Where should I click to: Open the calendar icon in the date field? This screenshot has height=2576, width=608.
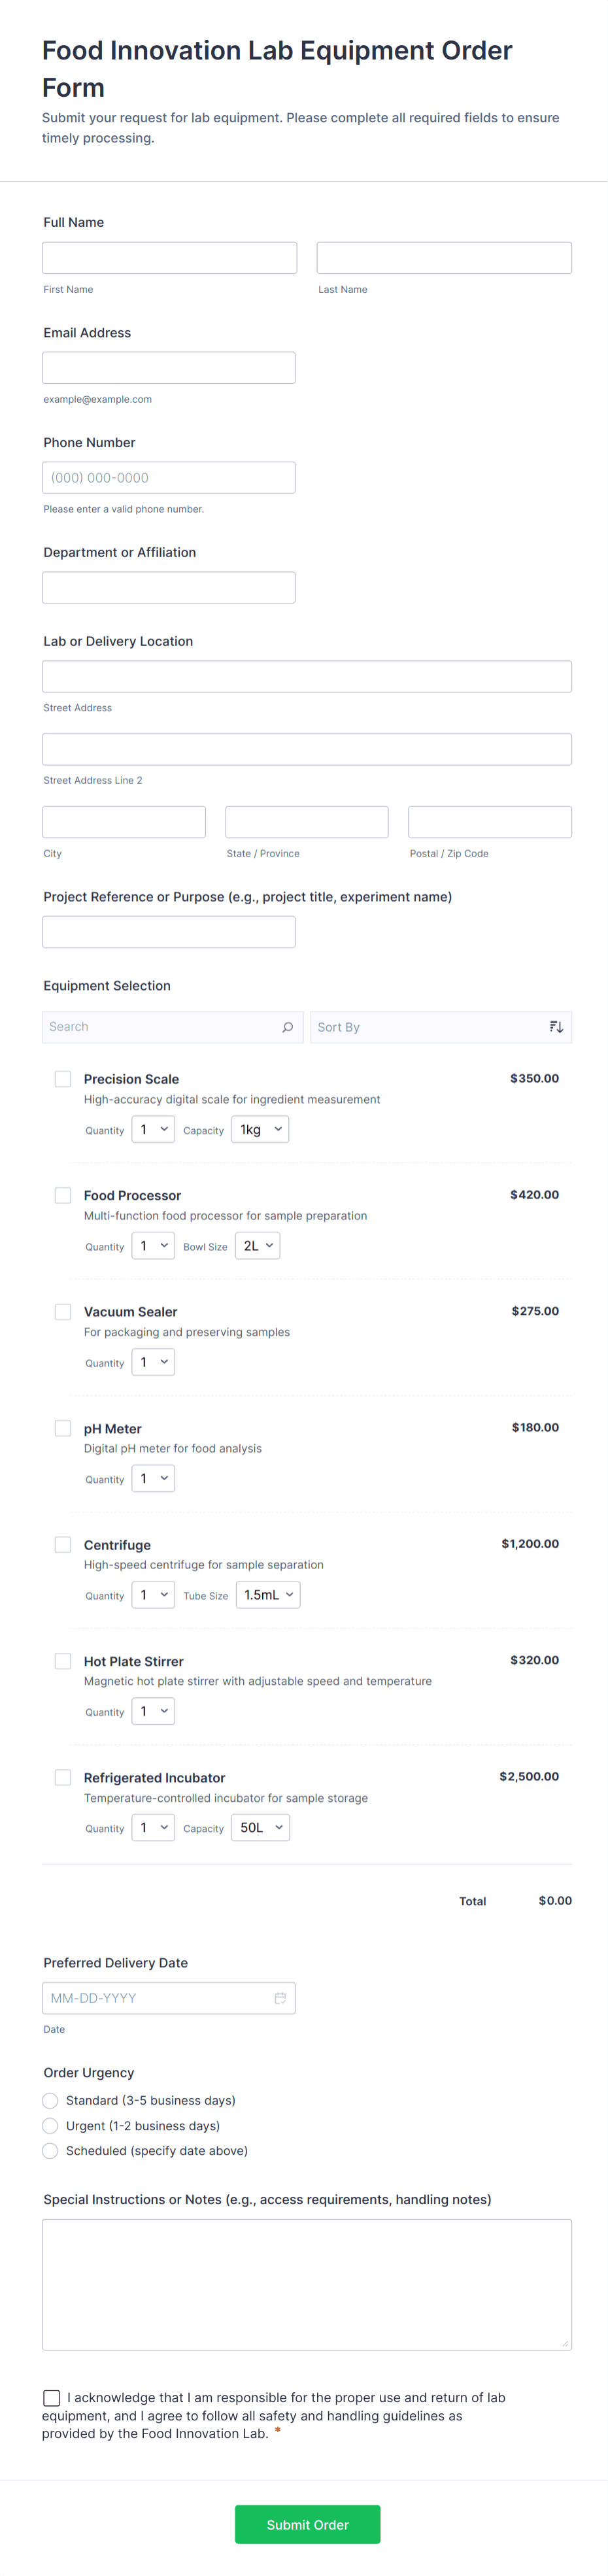281,1997
